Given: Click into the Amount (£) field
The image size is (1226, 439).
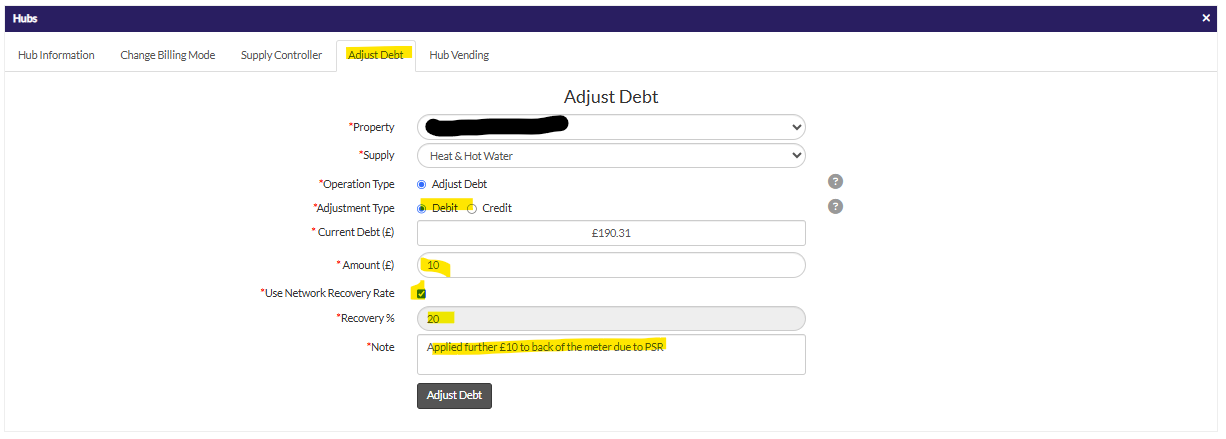Looking at the screenshot, I should tap(611, 265).
